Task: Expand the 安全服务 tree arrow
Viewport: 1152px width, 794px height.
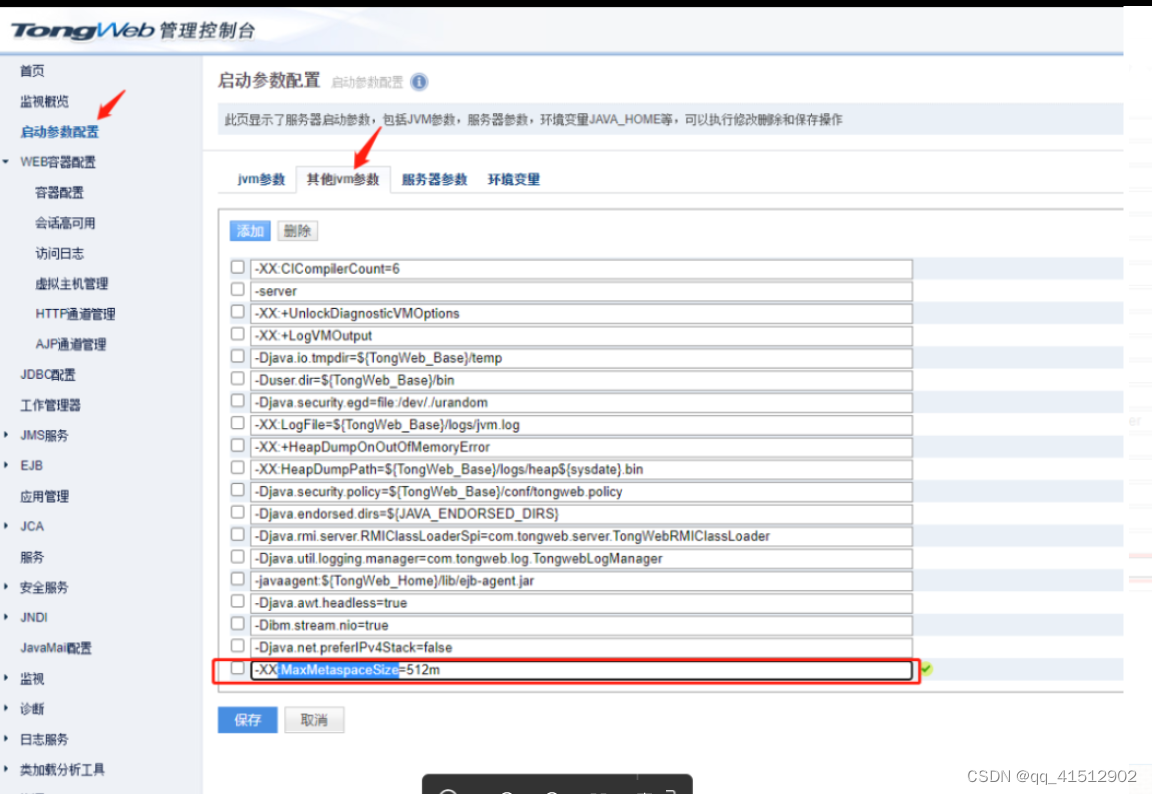Action: (6, 587)
